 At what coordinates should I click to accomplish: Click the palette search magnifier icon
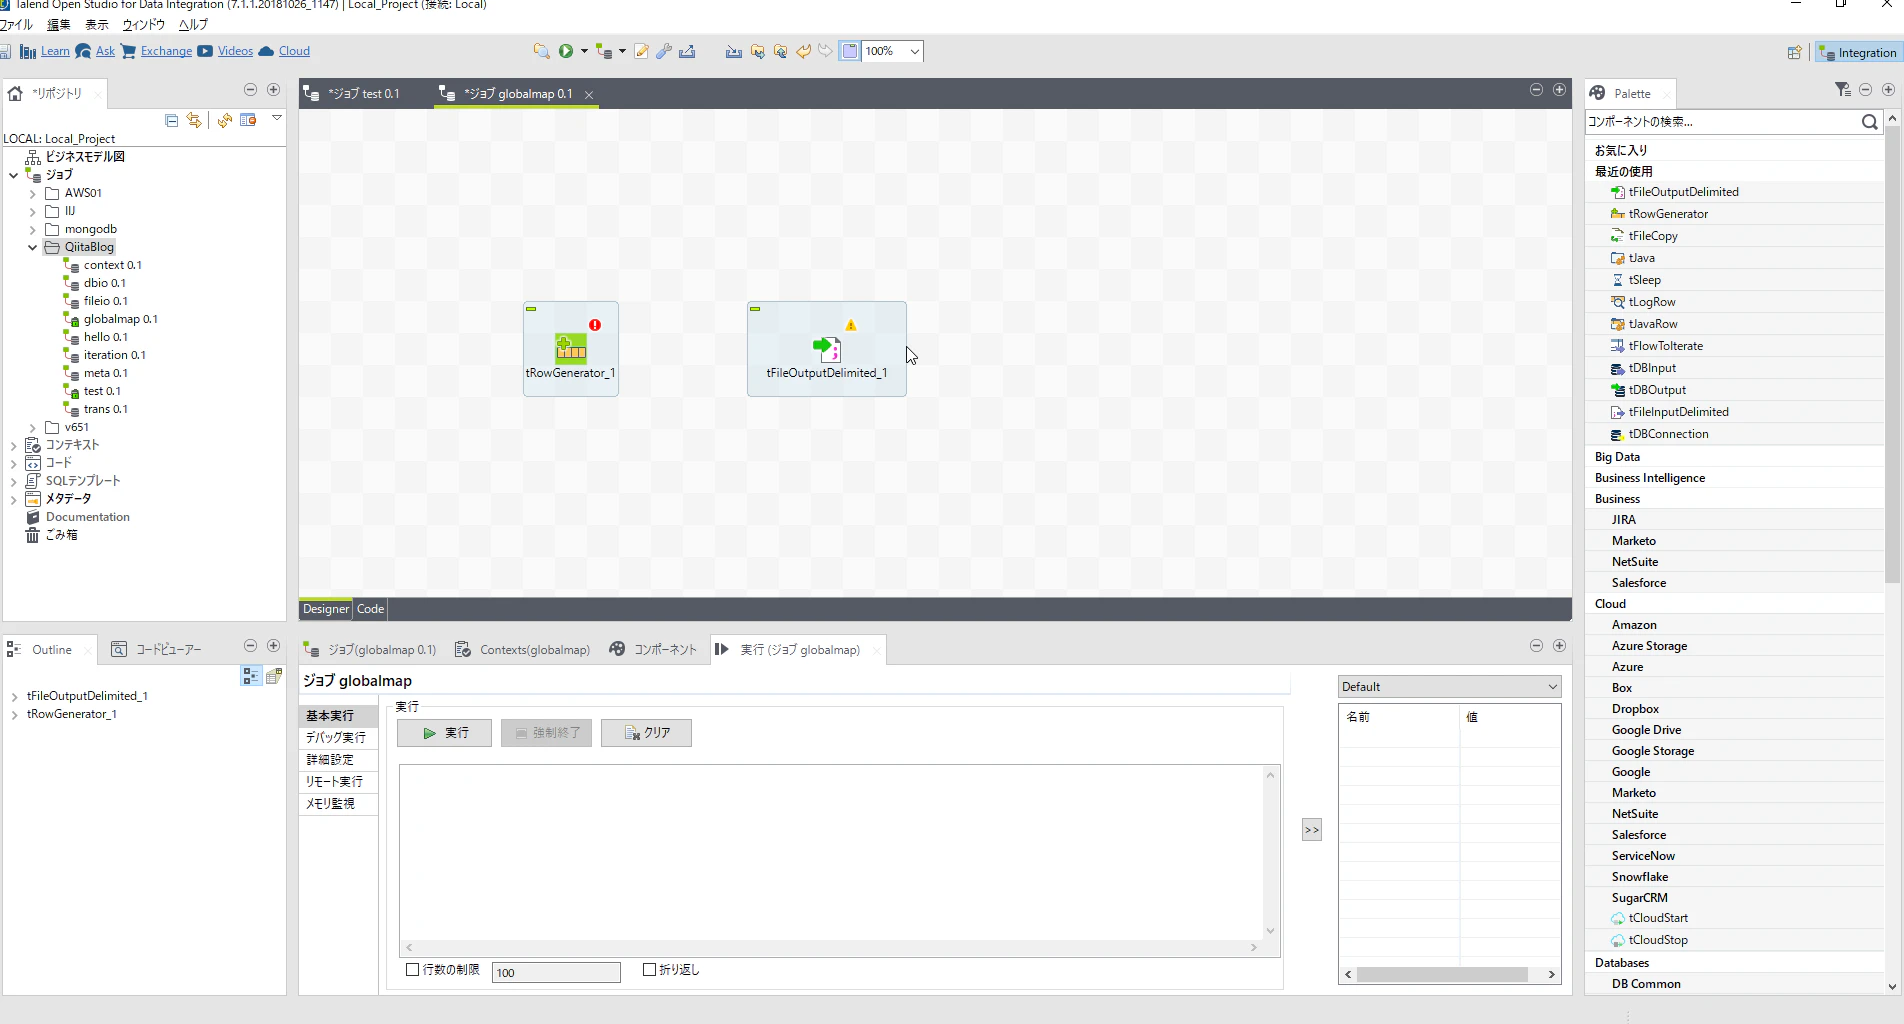(x=1869, y=122)
